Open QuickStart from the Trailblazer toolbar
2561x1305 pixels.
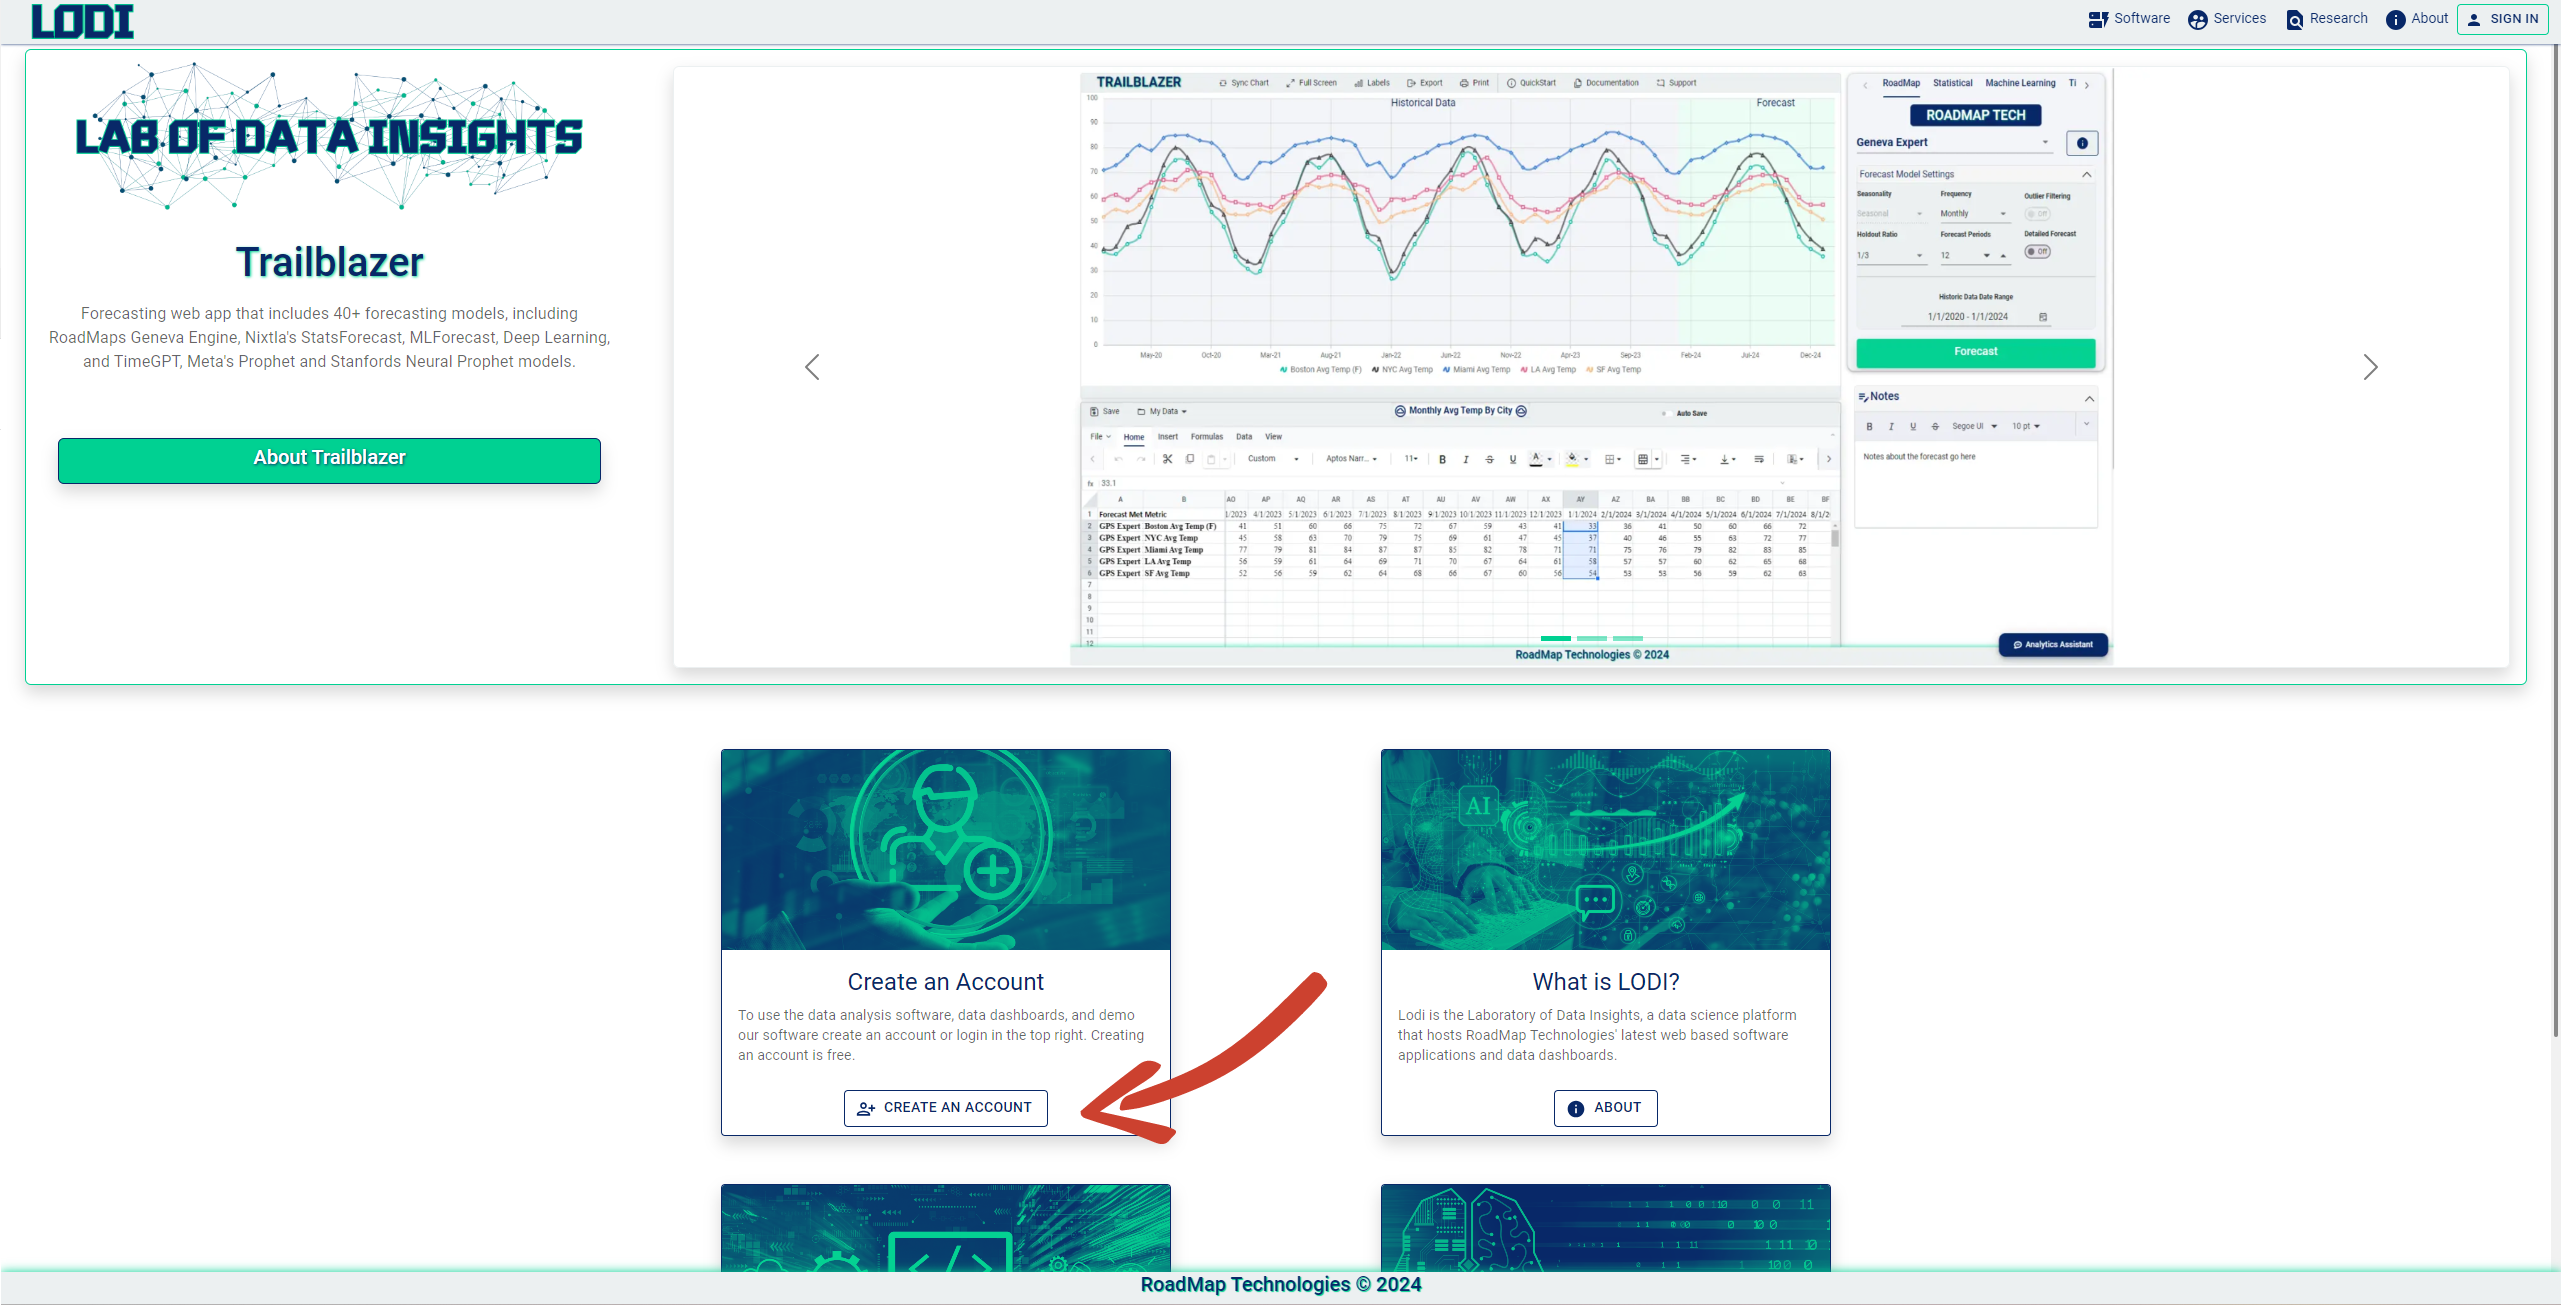1532,83
